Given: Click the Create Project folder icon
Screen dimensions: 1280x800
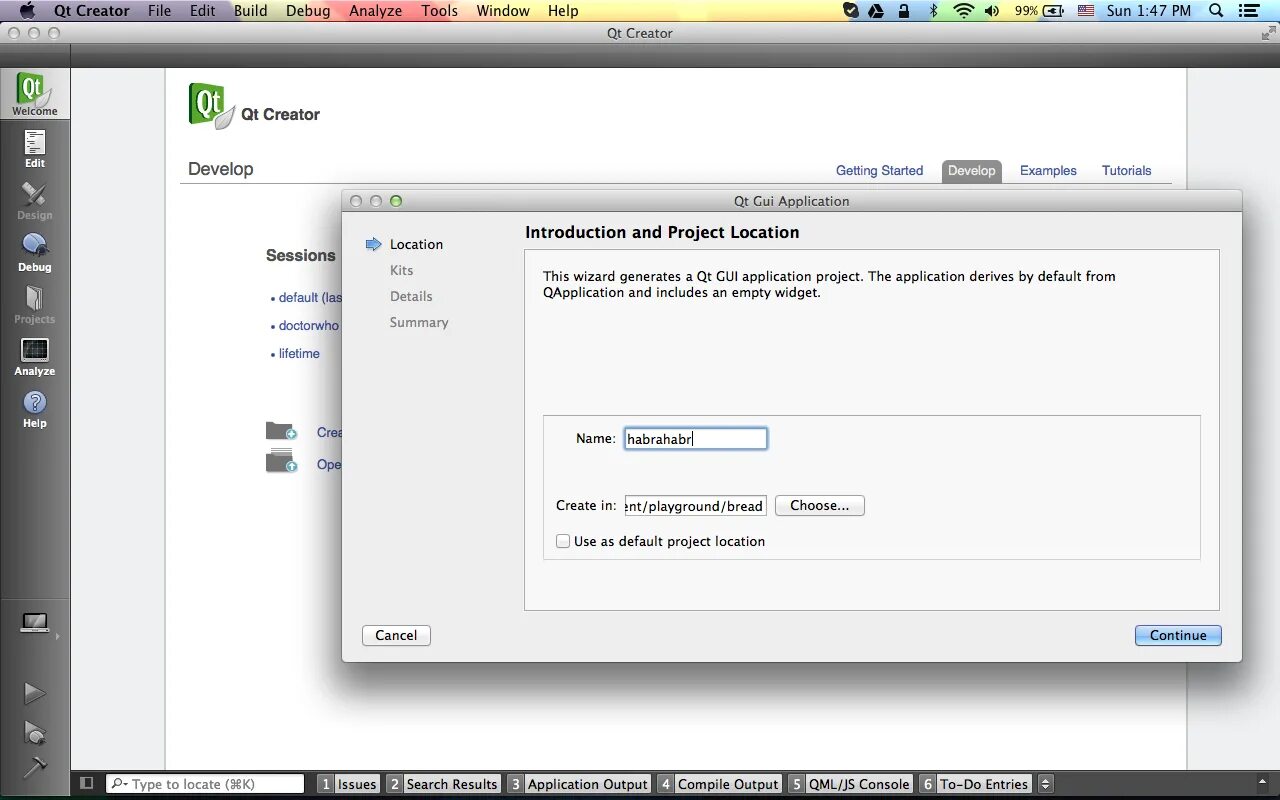Looking at the screenshot, I should point(281,431).
